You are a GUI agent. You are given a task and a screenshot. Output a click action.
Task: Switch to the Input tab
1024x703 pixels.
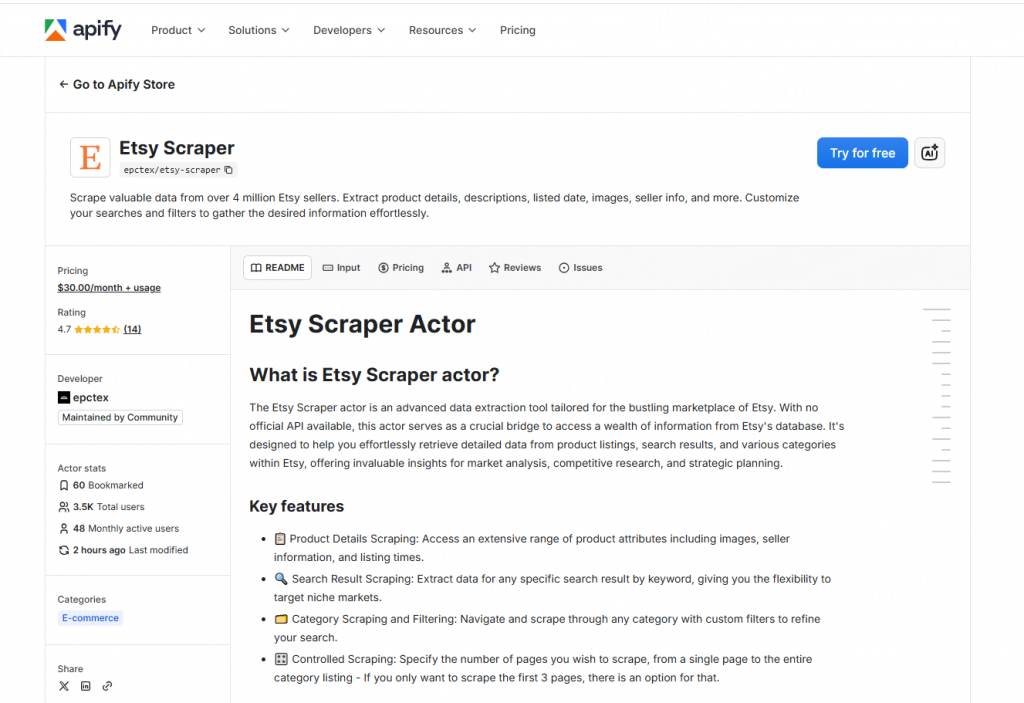click(x=340, y=268)
